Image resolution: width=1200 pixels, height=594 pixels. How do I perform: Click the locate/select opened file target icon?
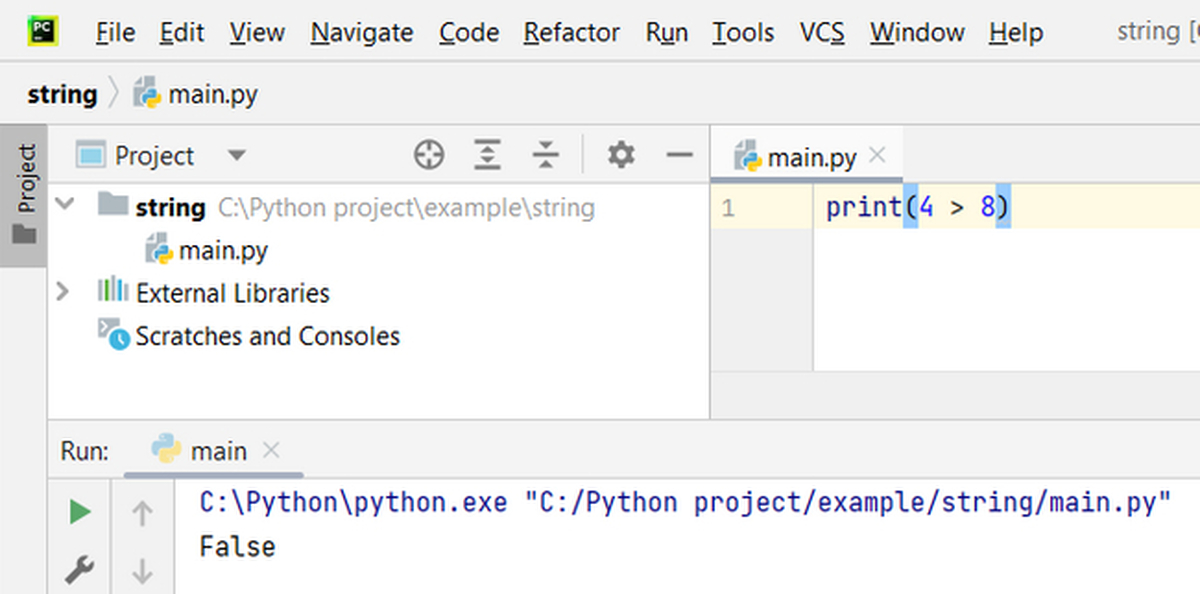pyautogui.click(x=429, y=155)
